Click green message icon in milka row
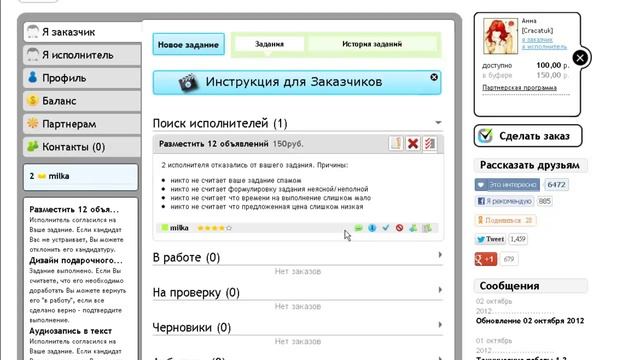 358,228
